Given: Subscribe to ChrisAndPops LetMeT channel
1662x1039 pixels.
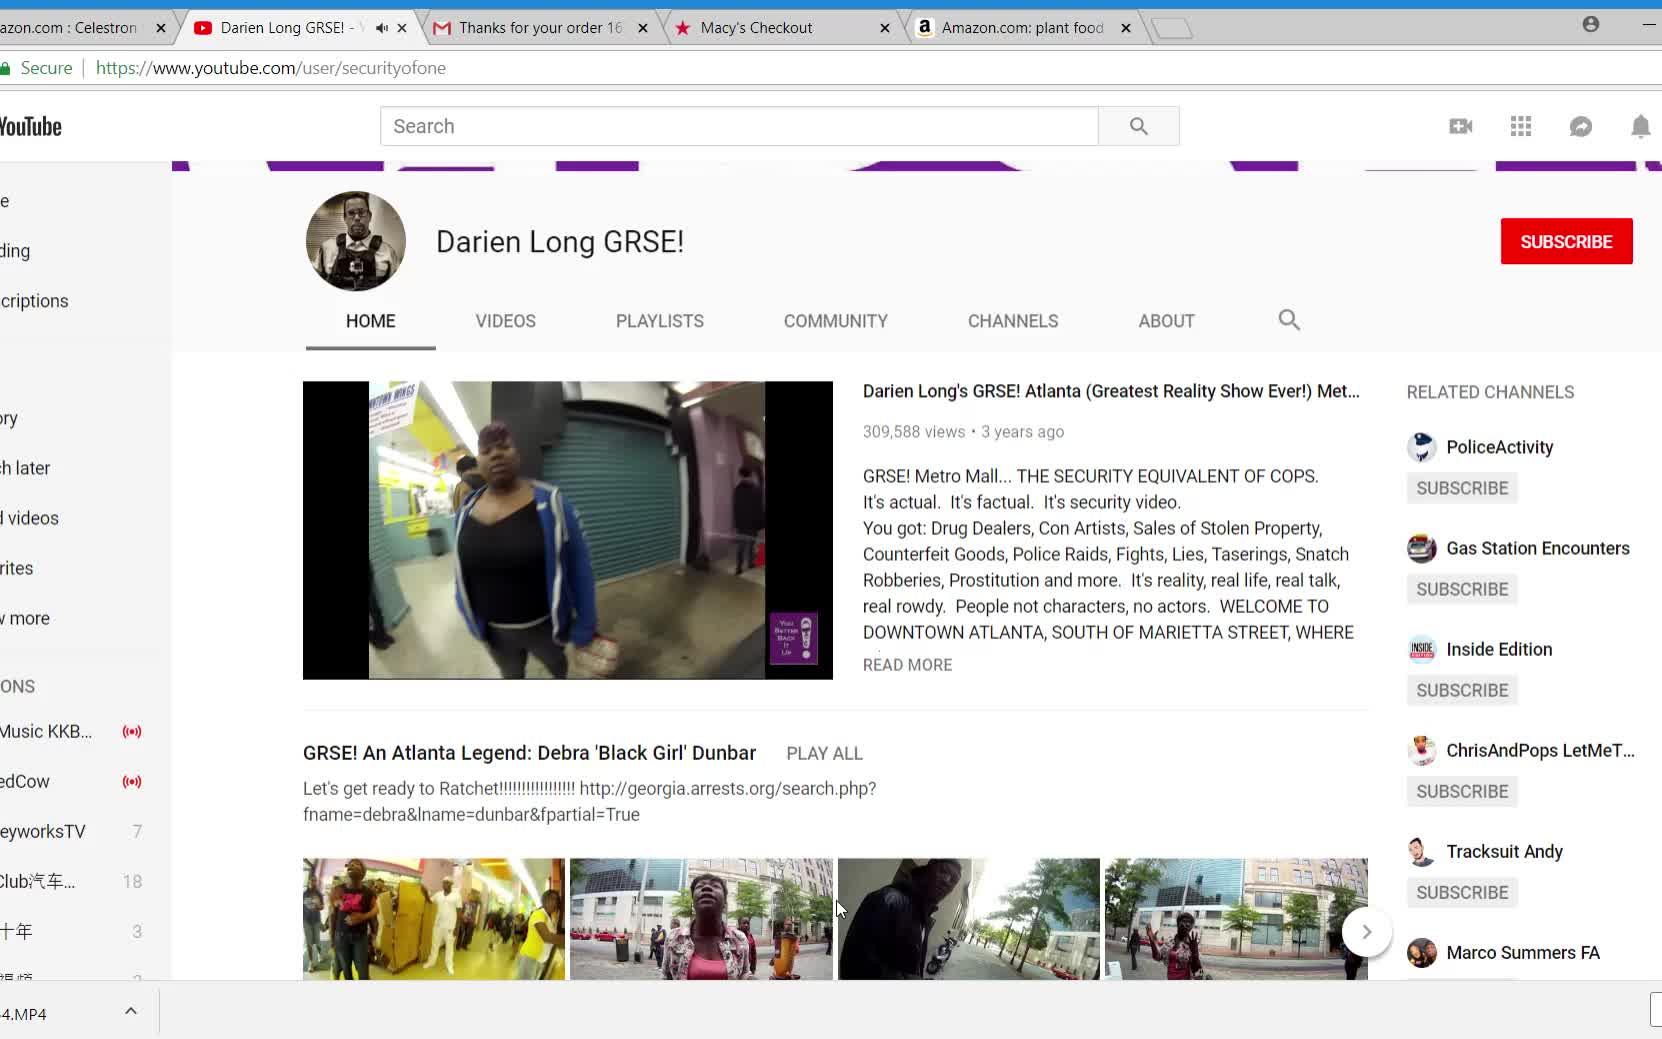Looking at the screenshot, I should click(x=1462, y=791).
